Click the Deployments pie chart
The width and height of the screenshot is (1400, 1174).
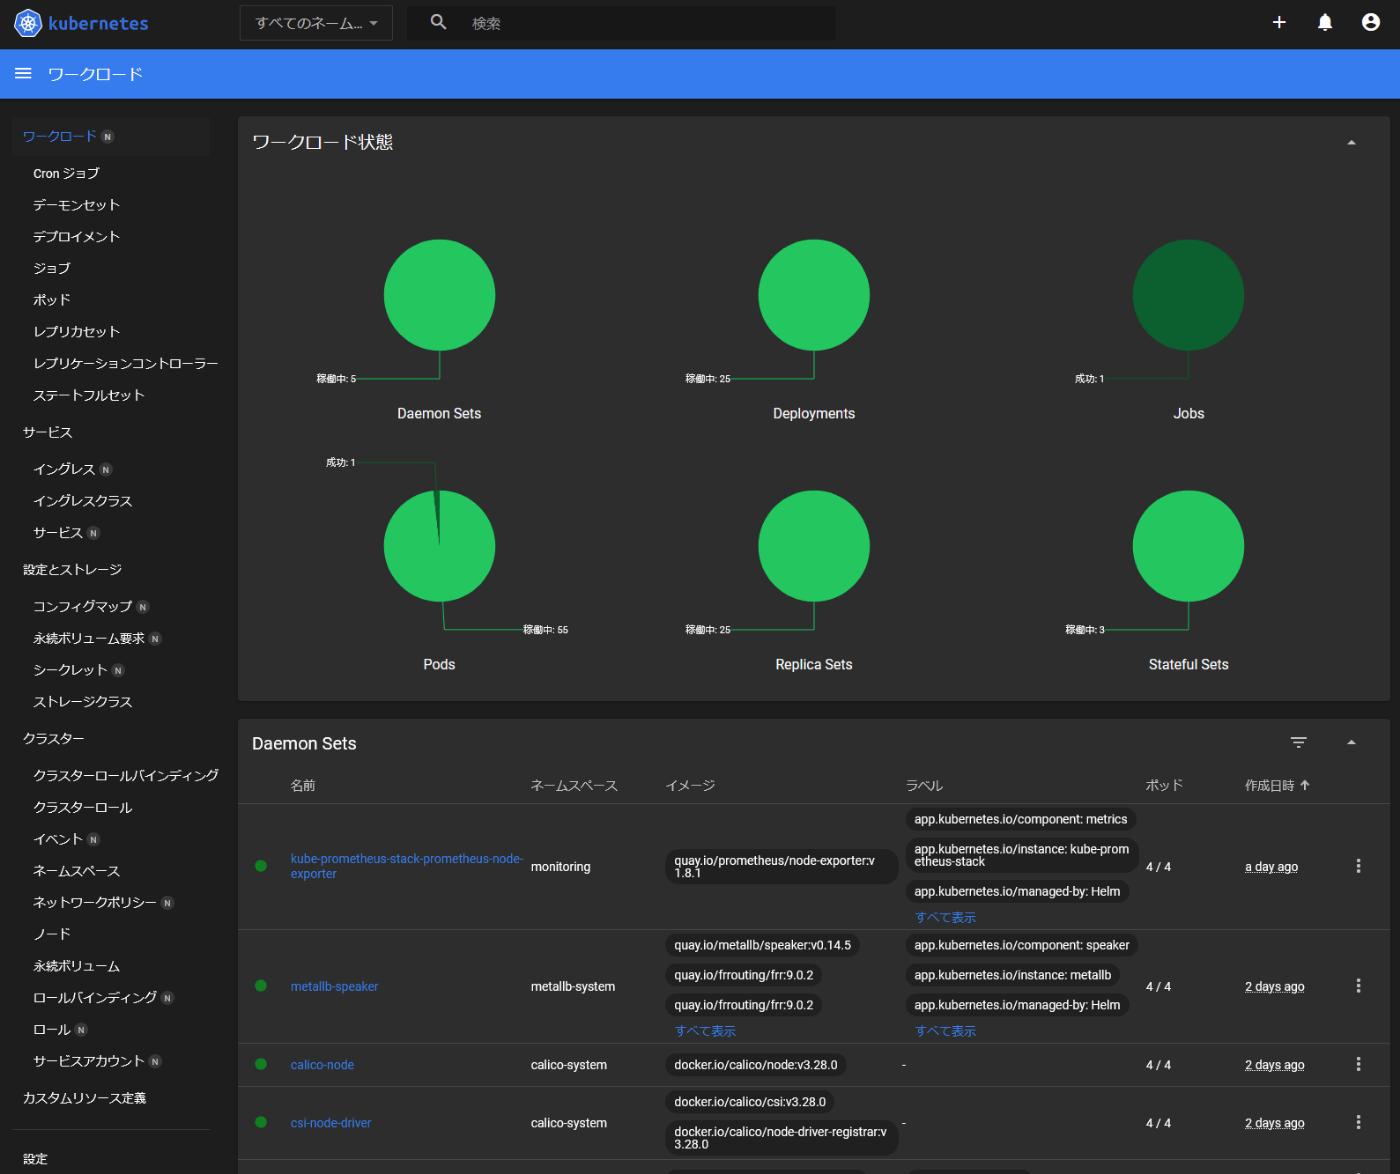[x=814, y=295]
